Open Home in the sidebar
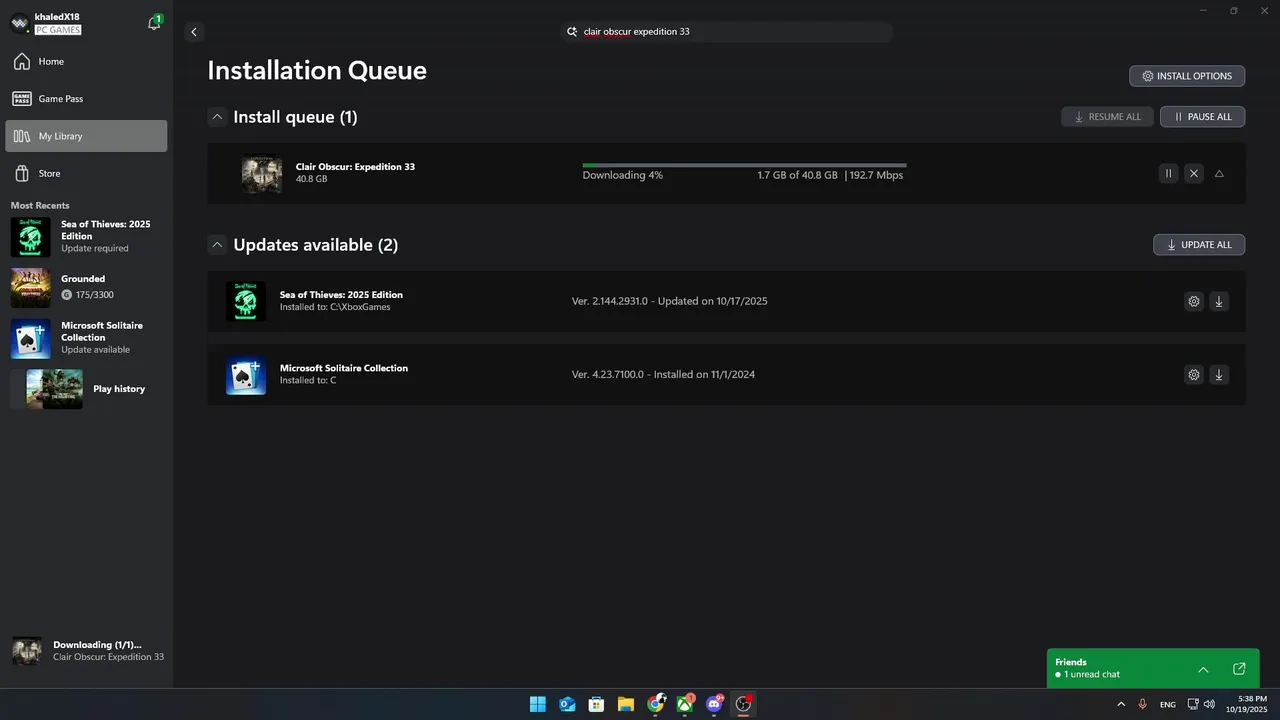This screenshot has height=720, width=1280. [86, 62]
